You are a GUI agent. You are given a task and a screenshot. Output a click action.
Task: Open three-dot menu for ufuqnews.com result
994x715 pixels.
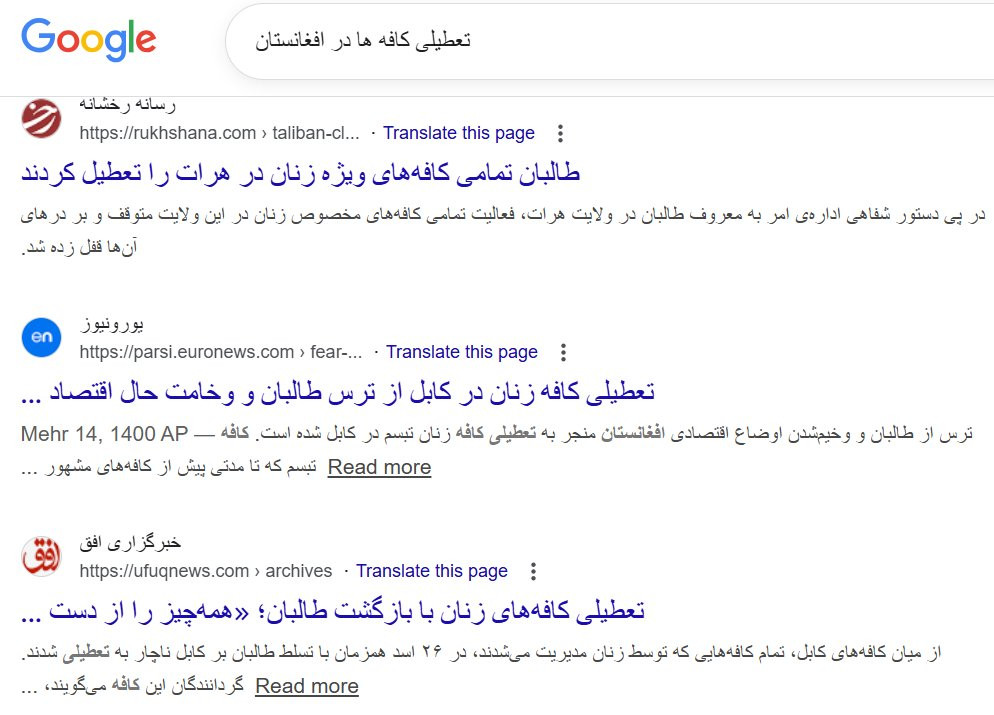(x=533, y=571)
